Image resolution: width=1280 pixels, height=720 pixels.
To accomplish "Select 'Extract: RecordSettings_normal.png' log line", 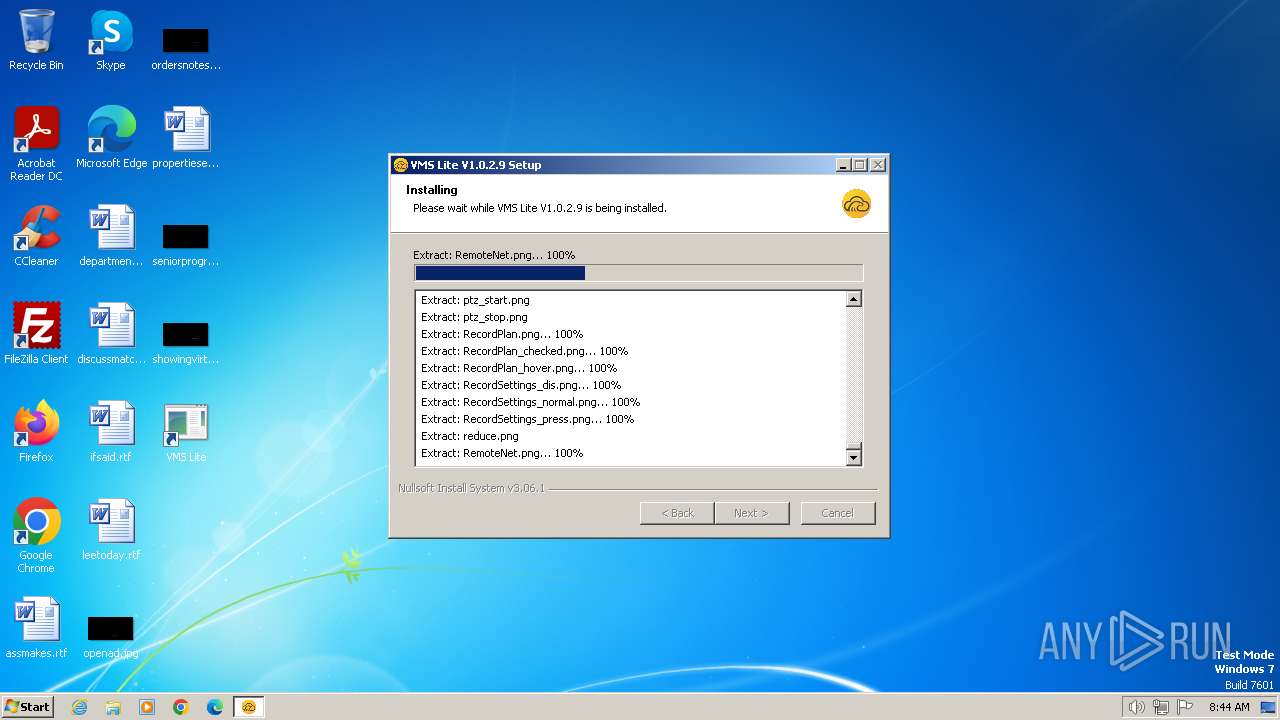I will click(530, 402).
